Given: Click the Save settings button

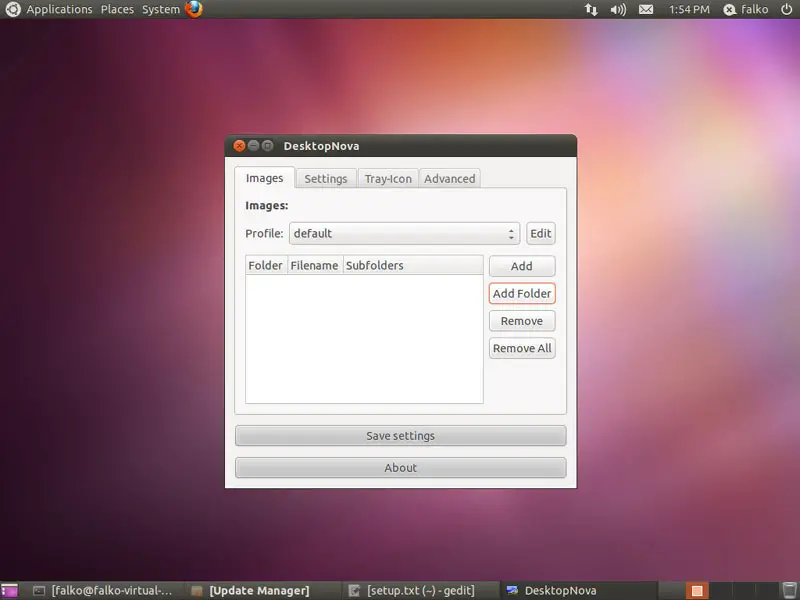Looking at the screenshot, I should pyautogui.click(x=401, y=436).
